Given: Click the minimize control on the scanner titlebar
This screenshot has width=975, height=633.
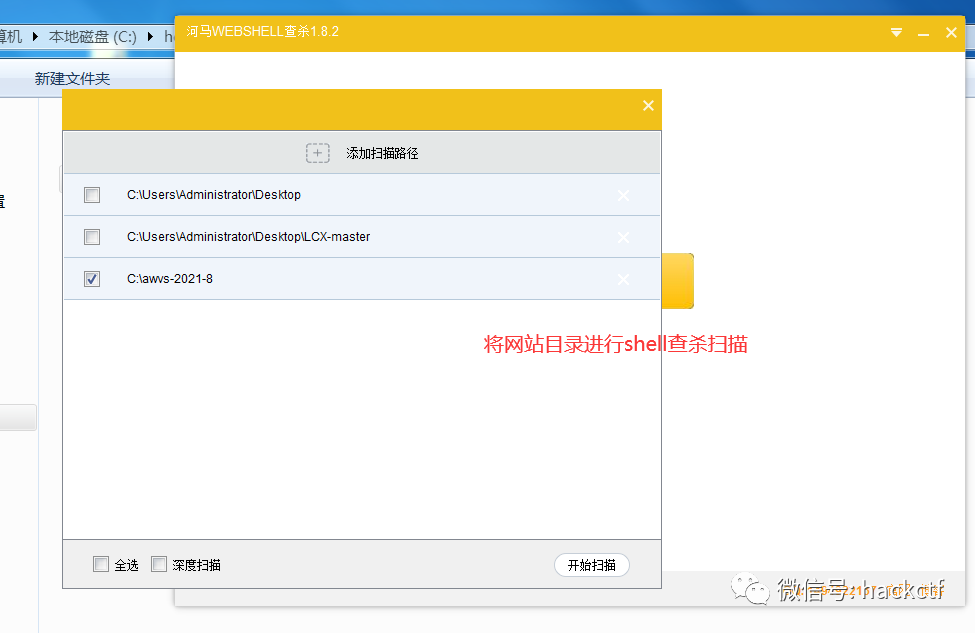Looking at the screenshot, I should 923,32.
